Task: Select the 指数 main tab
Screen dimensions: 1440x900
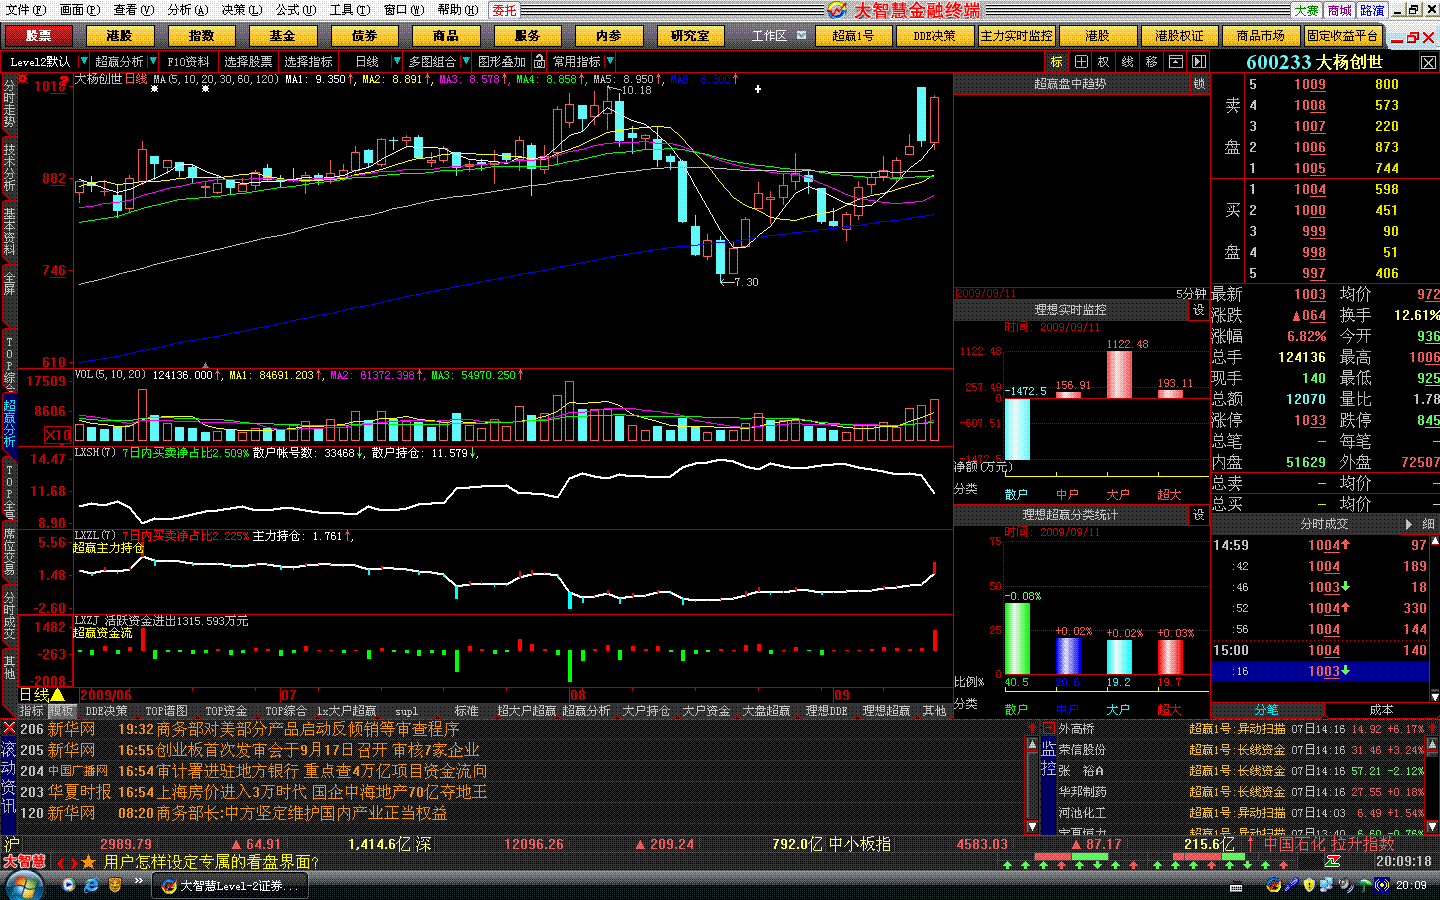Action: 201,36
